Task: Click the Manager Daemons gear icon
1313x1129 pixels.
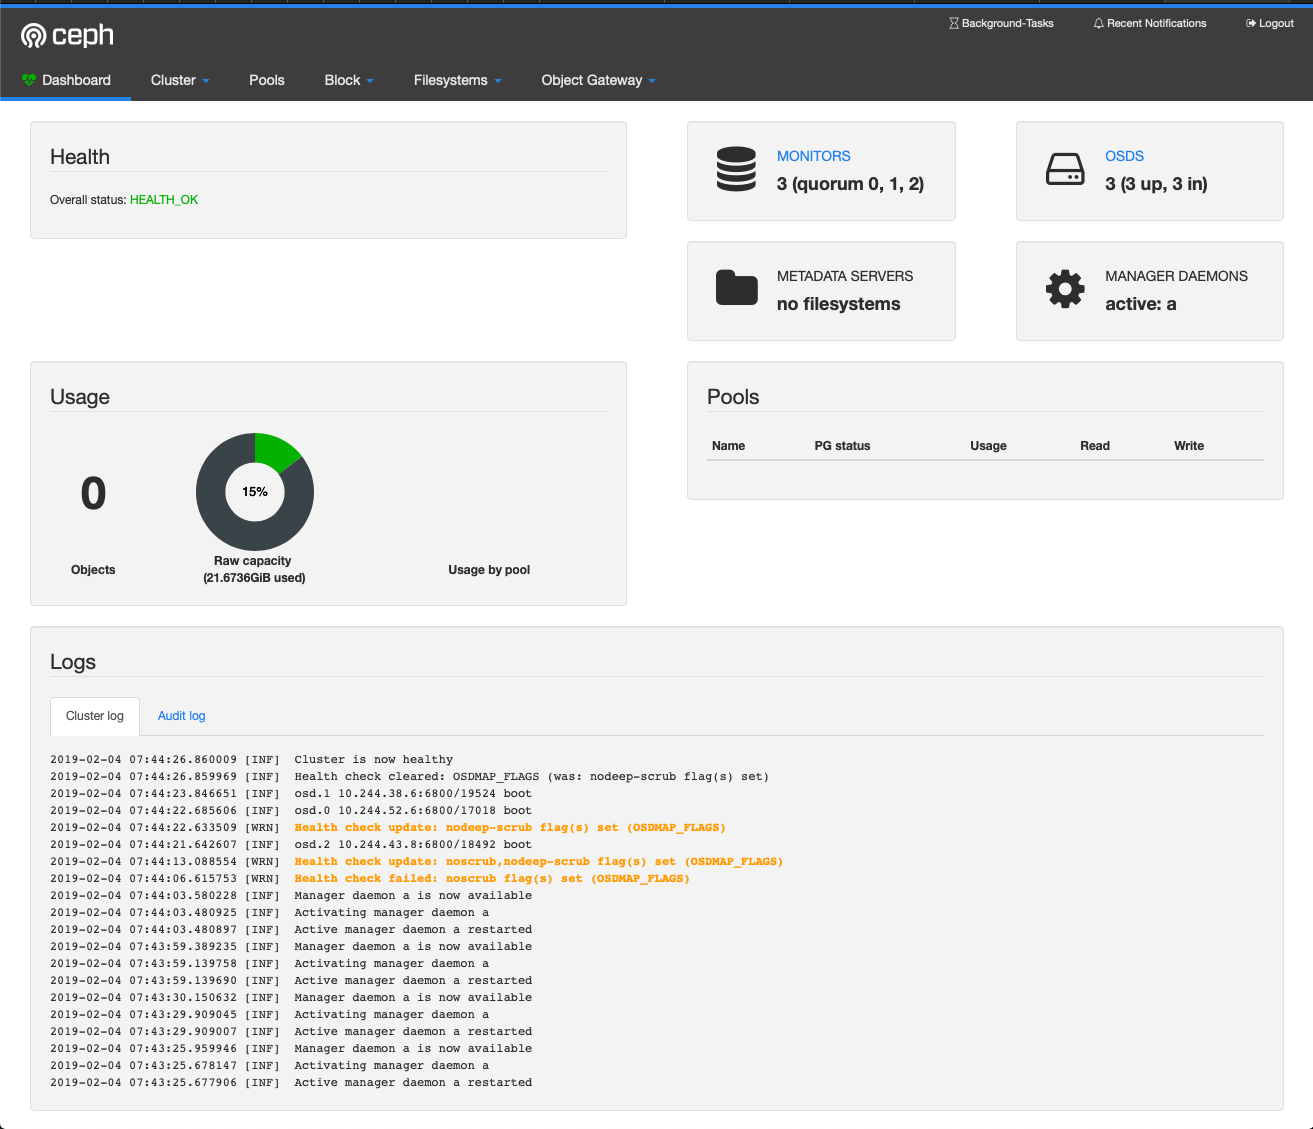Action: (x=1065, y=289)
